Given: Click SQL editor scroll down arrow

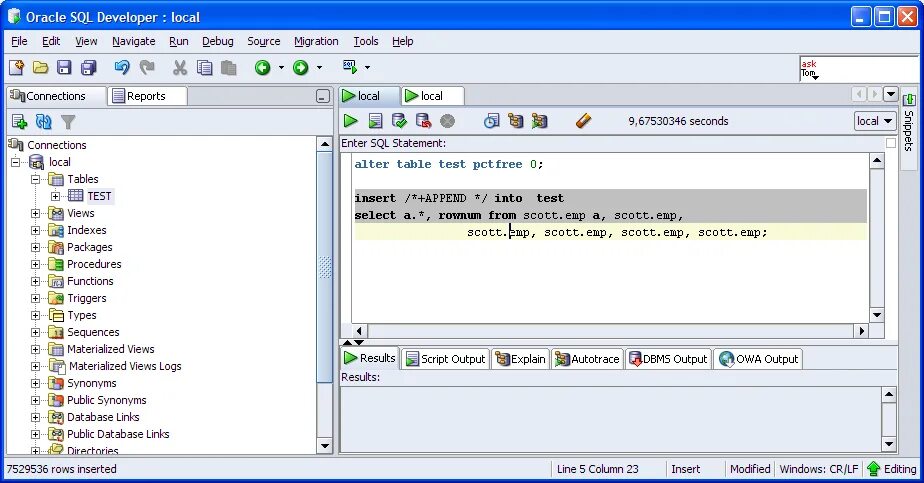Looking at the screenshot, I should pos(877,315).
